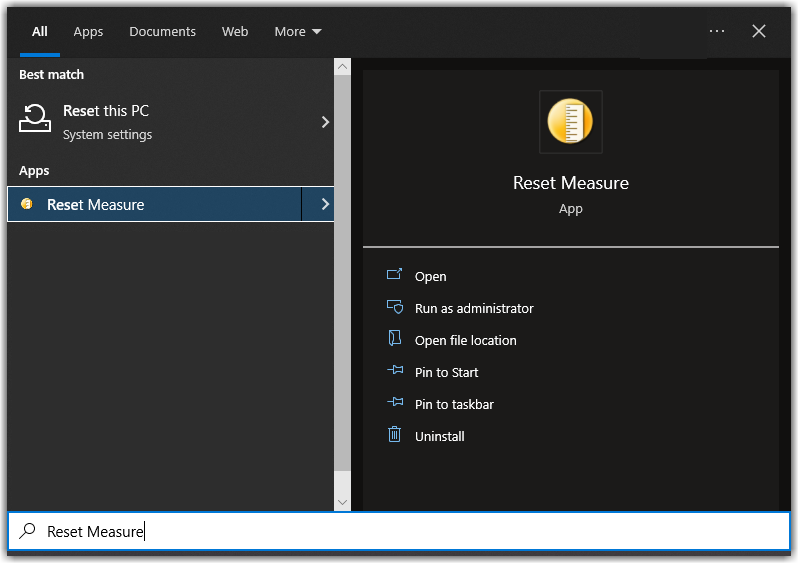
Task: Switch to the All search tab
Action: [40, 32]
